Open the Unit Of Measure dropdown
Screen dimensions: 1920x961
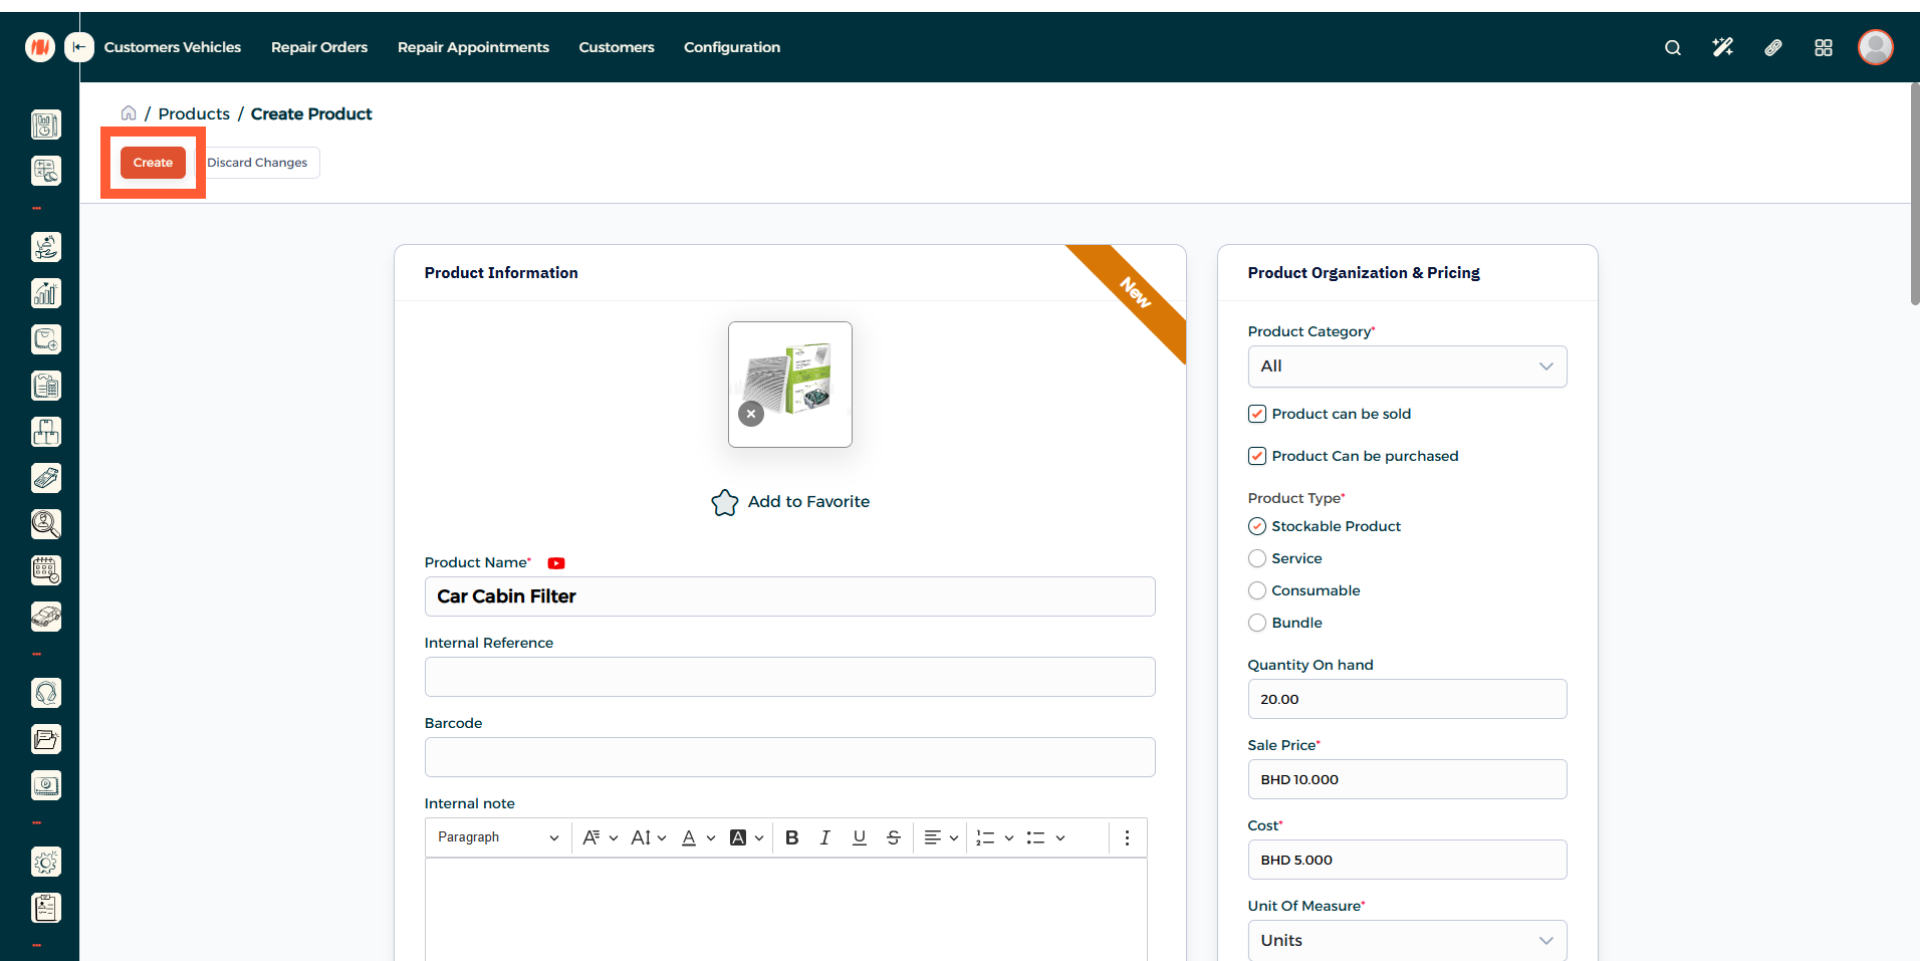point(1406,940)
